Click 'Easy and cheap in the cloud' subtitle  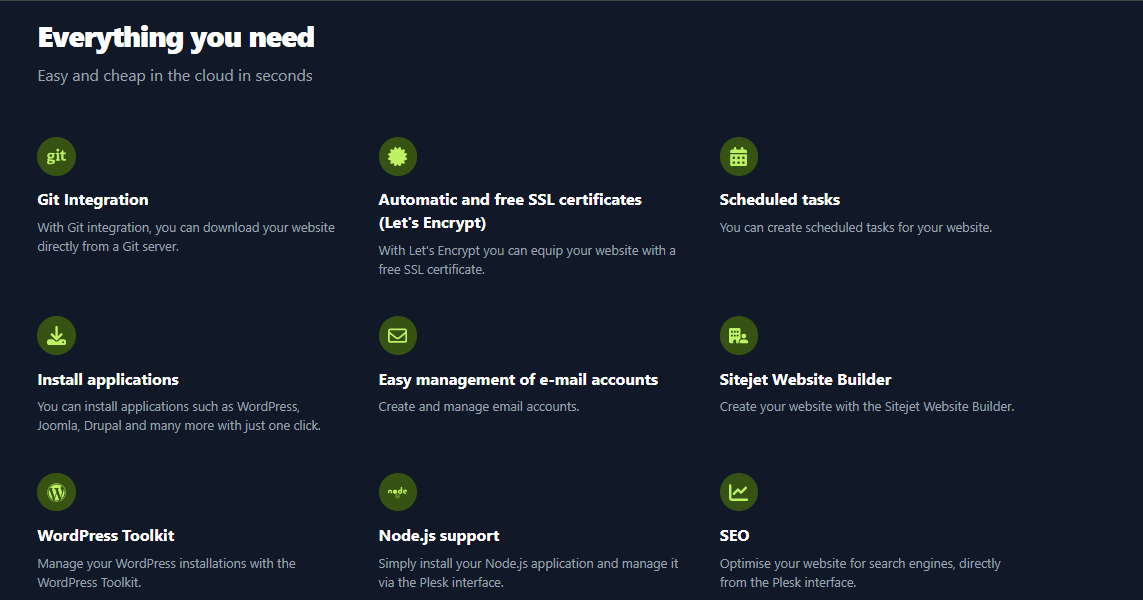coord(175,76)
